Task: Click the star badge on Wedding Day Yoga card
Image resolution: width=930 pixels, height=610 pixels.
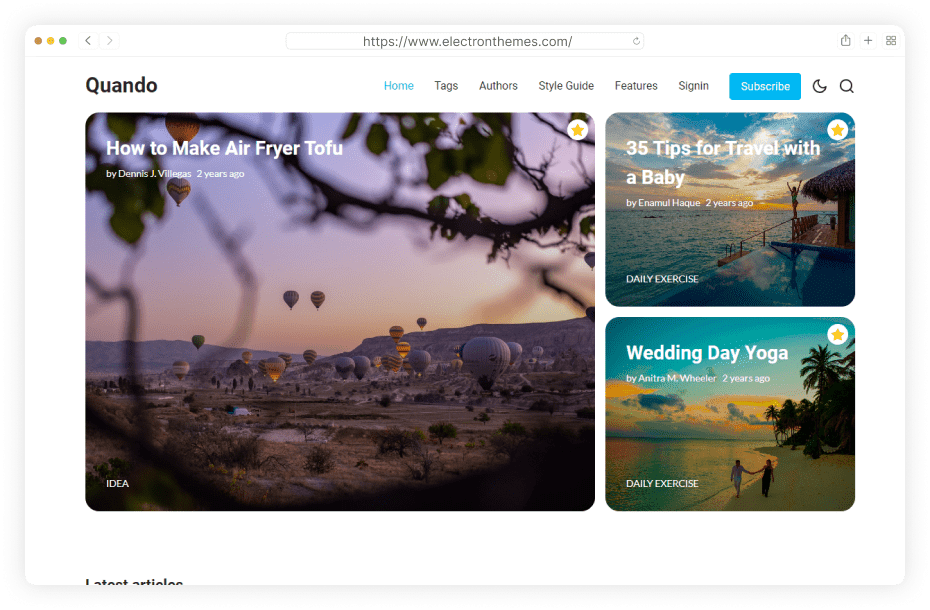Action: tap(838, 334)
